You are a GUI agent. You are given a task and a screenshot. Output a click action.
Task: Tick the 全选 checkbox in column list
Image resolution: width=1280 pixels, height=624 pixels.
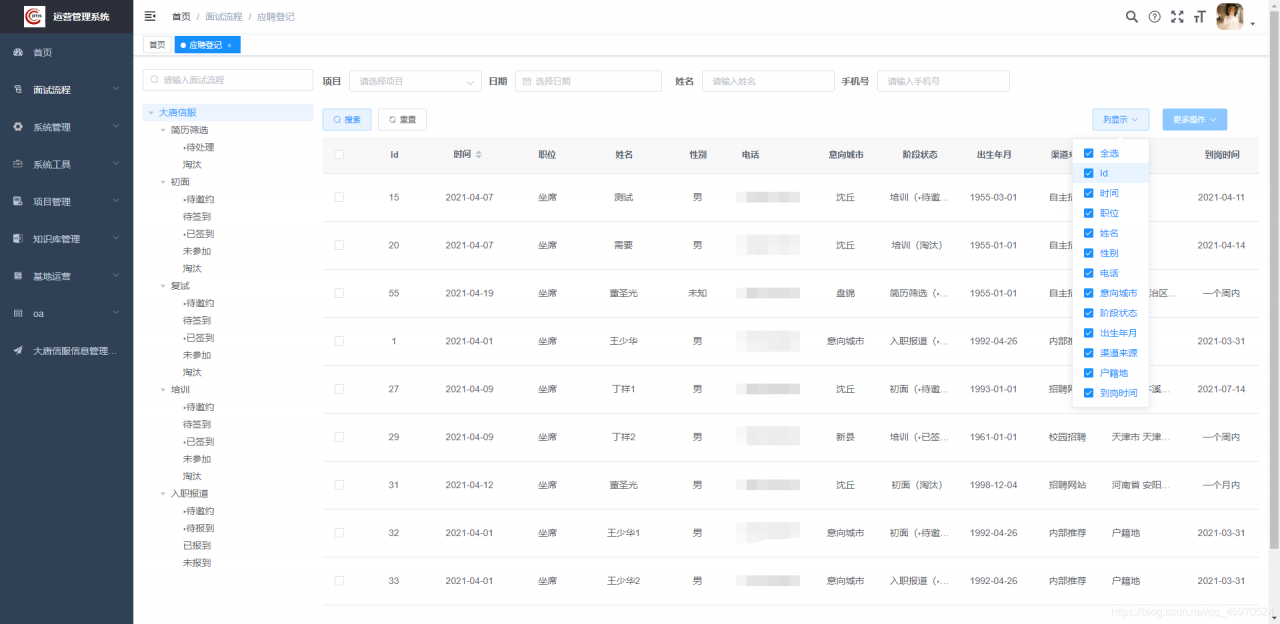click(1089, 153)
